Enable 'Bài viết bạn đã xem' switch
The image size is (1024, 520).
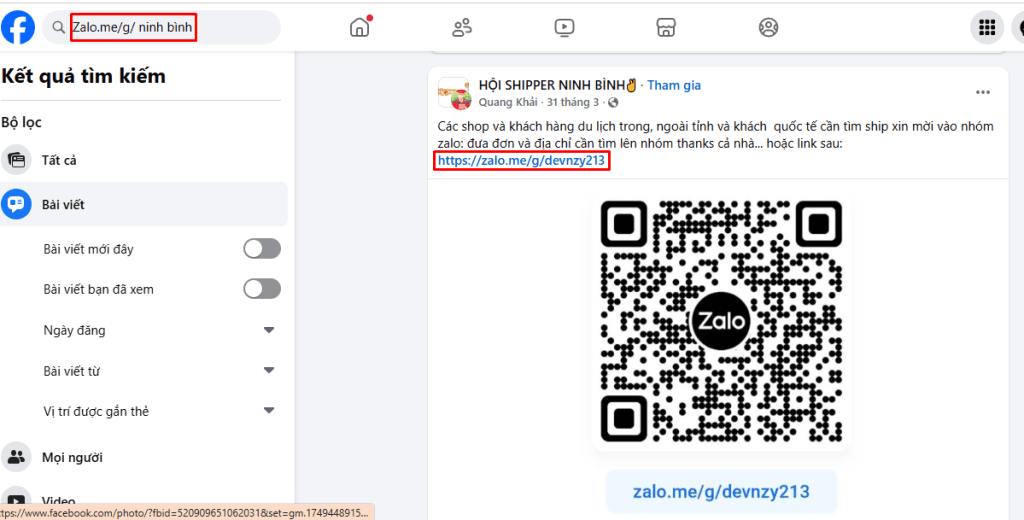[262, 289]
